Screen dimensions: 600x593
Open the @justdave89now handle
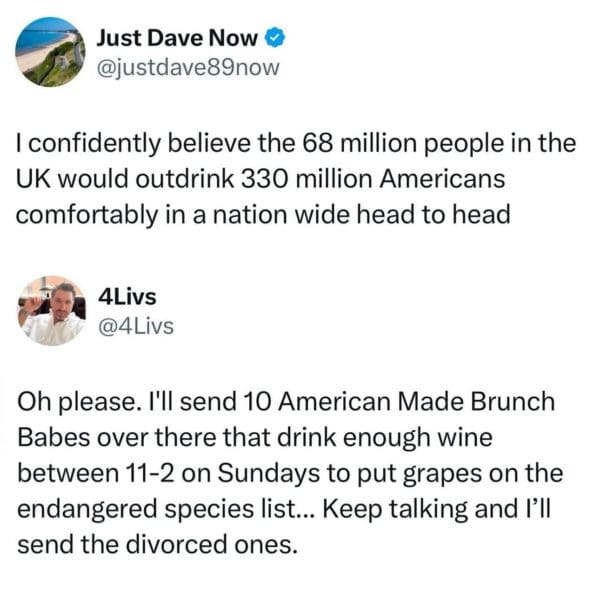coord(187,68)
